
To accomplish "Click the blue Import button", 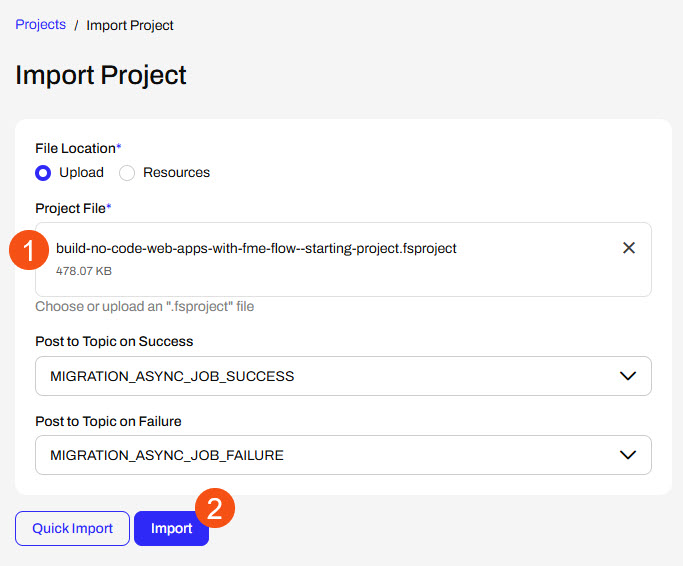I will (171, 528).
